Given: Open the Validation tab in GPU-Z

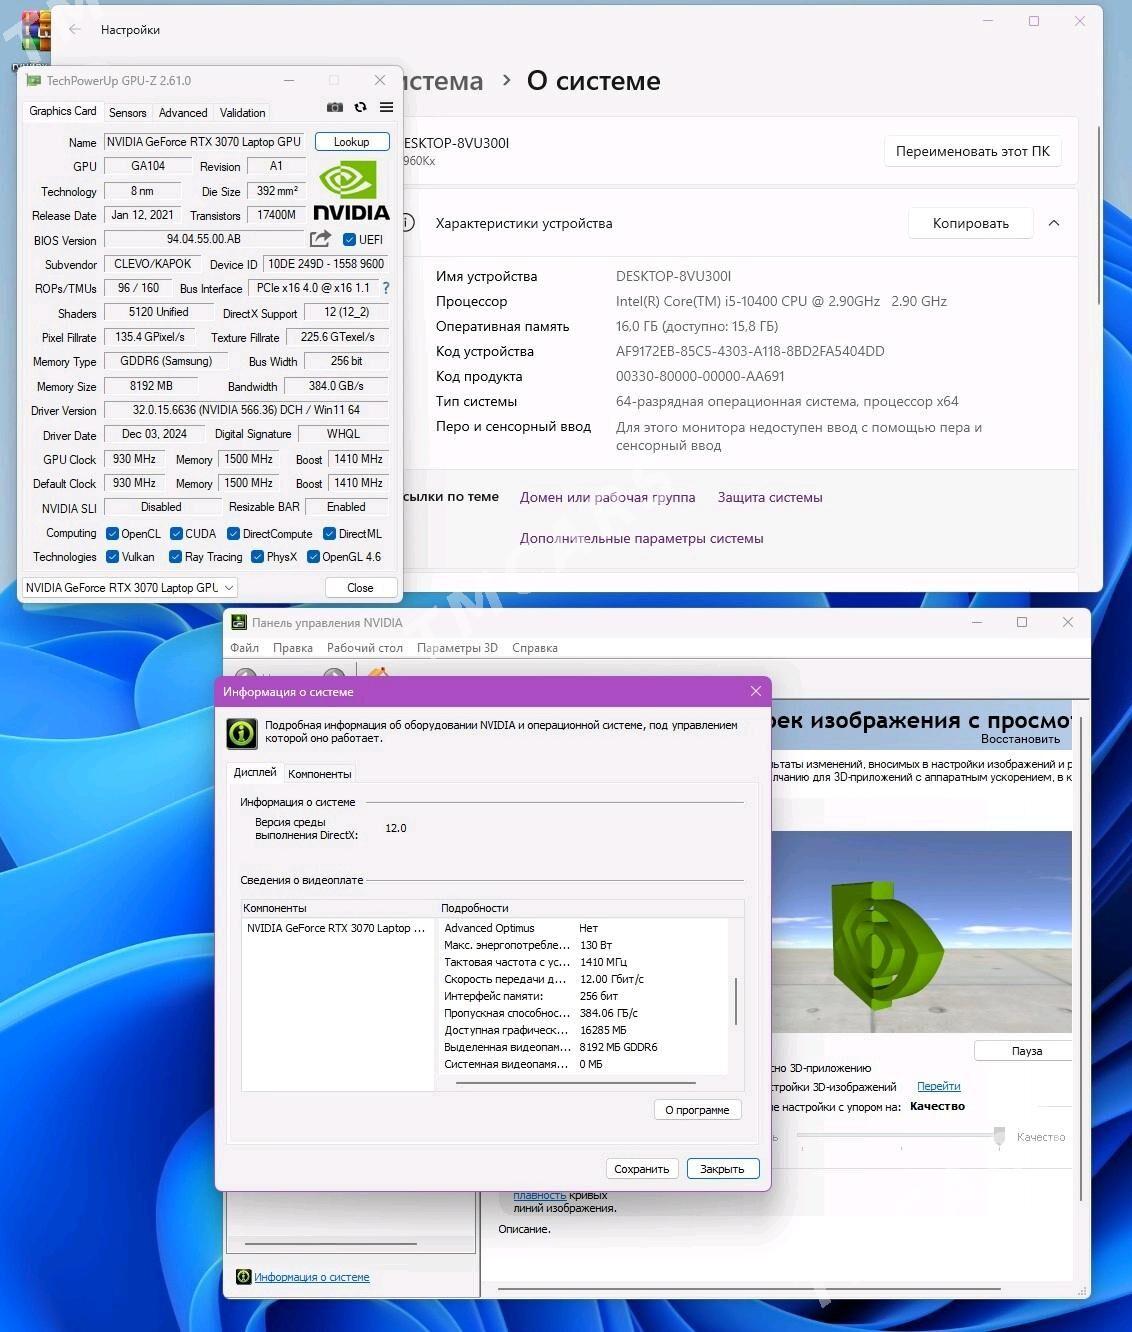Looking at the screenshot, I should click(243, 113).
